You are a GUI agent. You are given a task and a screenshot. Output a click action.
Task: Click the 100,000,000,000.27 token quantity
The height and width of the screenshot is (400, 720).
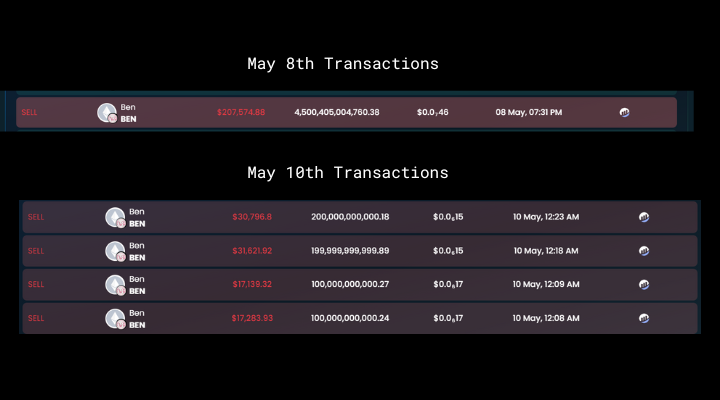click(x=350, y=284)
